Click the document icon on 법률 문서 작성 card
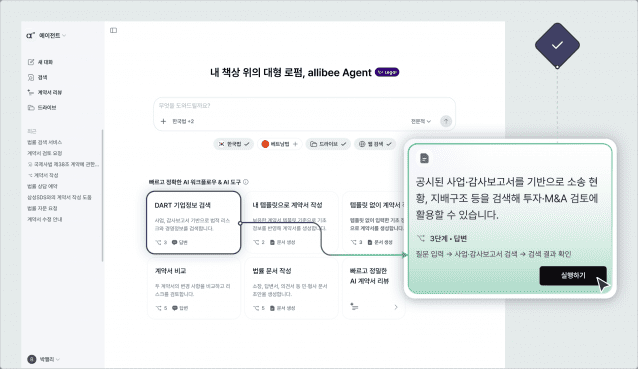This screenshot has height=369, width=638. pyautogui.click(x=272, y=308)
